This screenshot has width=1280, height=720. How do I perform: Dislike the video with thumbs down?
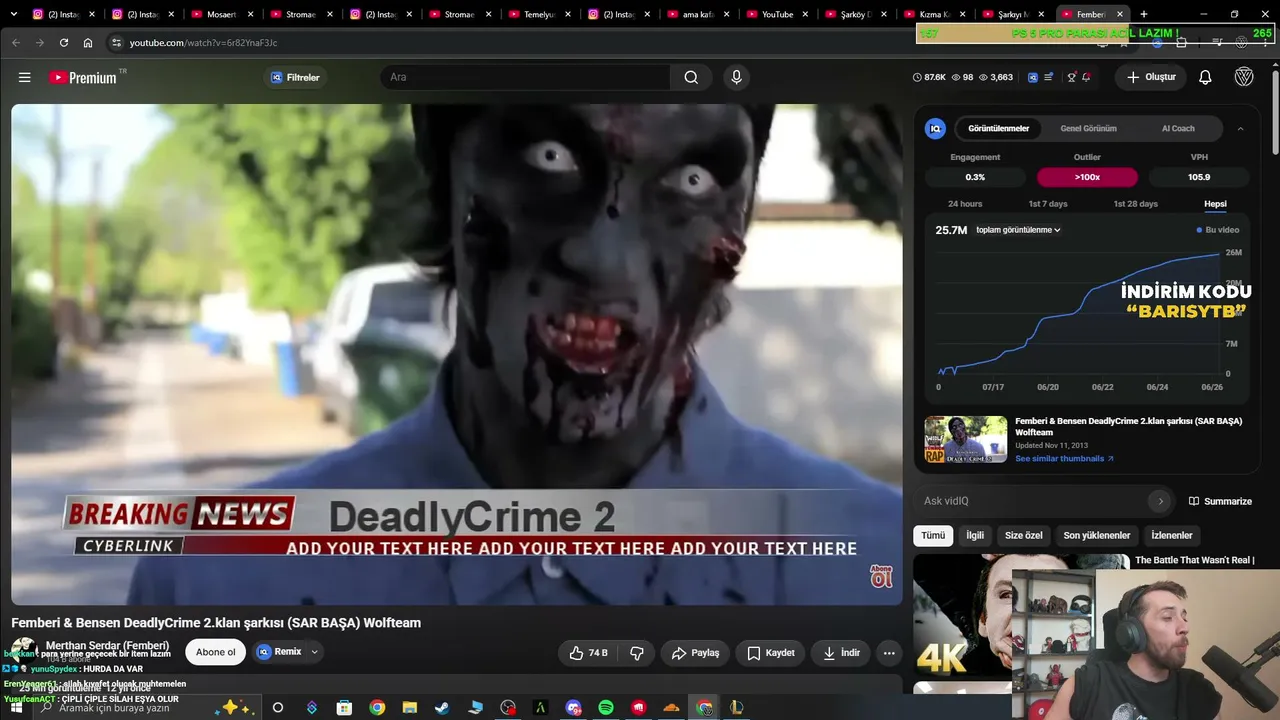637,653
